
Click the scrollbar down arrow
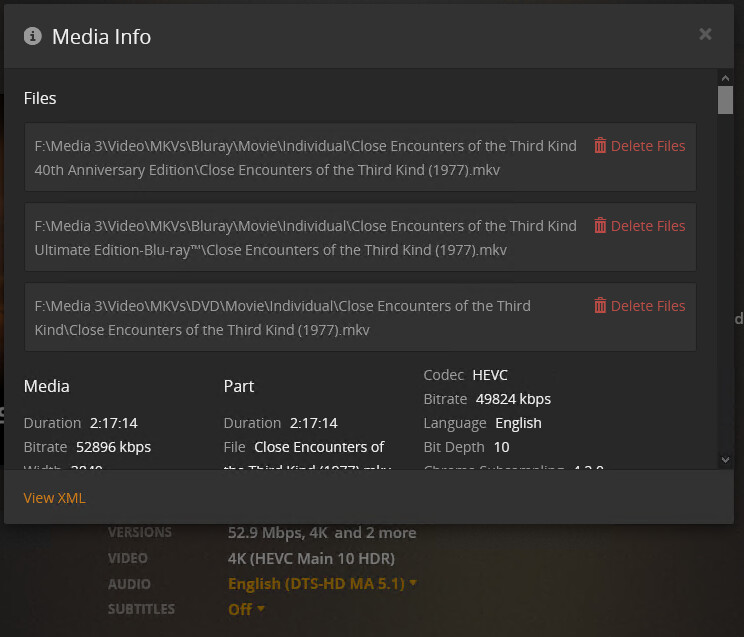[725, 459]
